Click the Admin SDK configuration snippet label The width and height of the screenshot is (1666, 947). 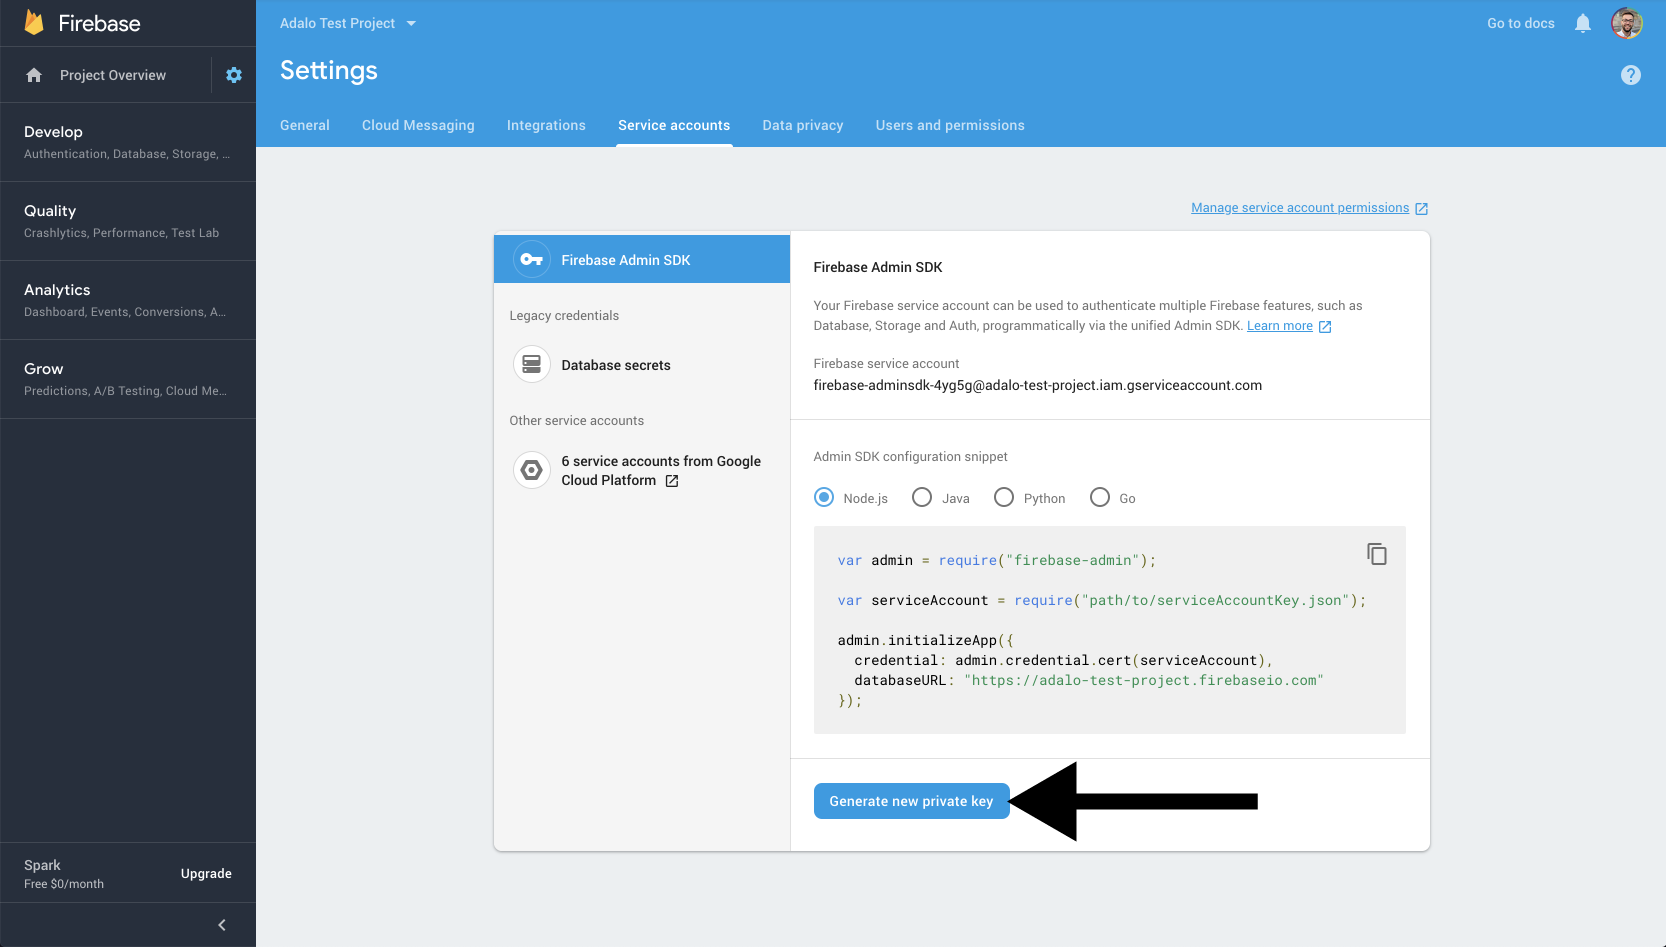click(911, 456)
